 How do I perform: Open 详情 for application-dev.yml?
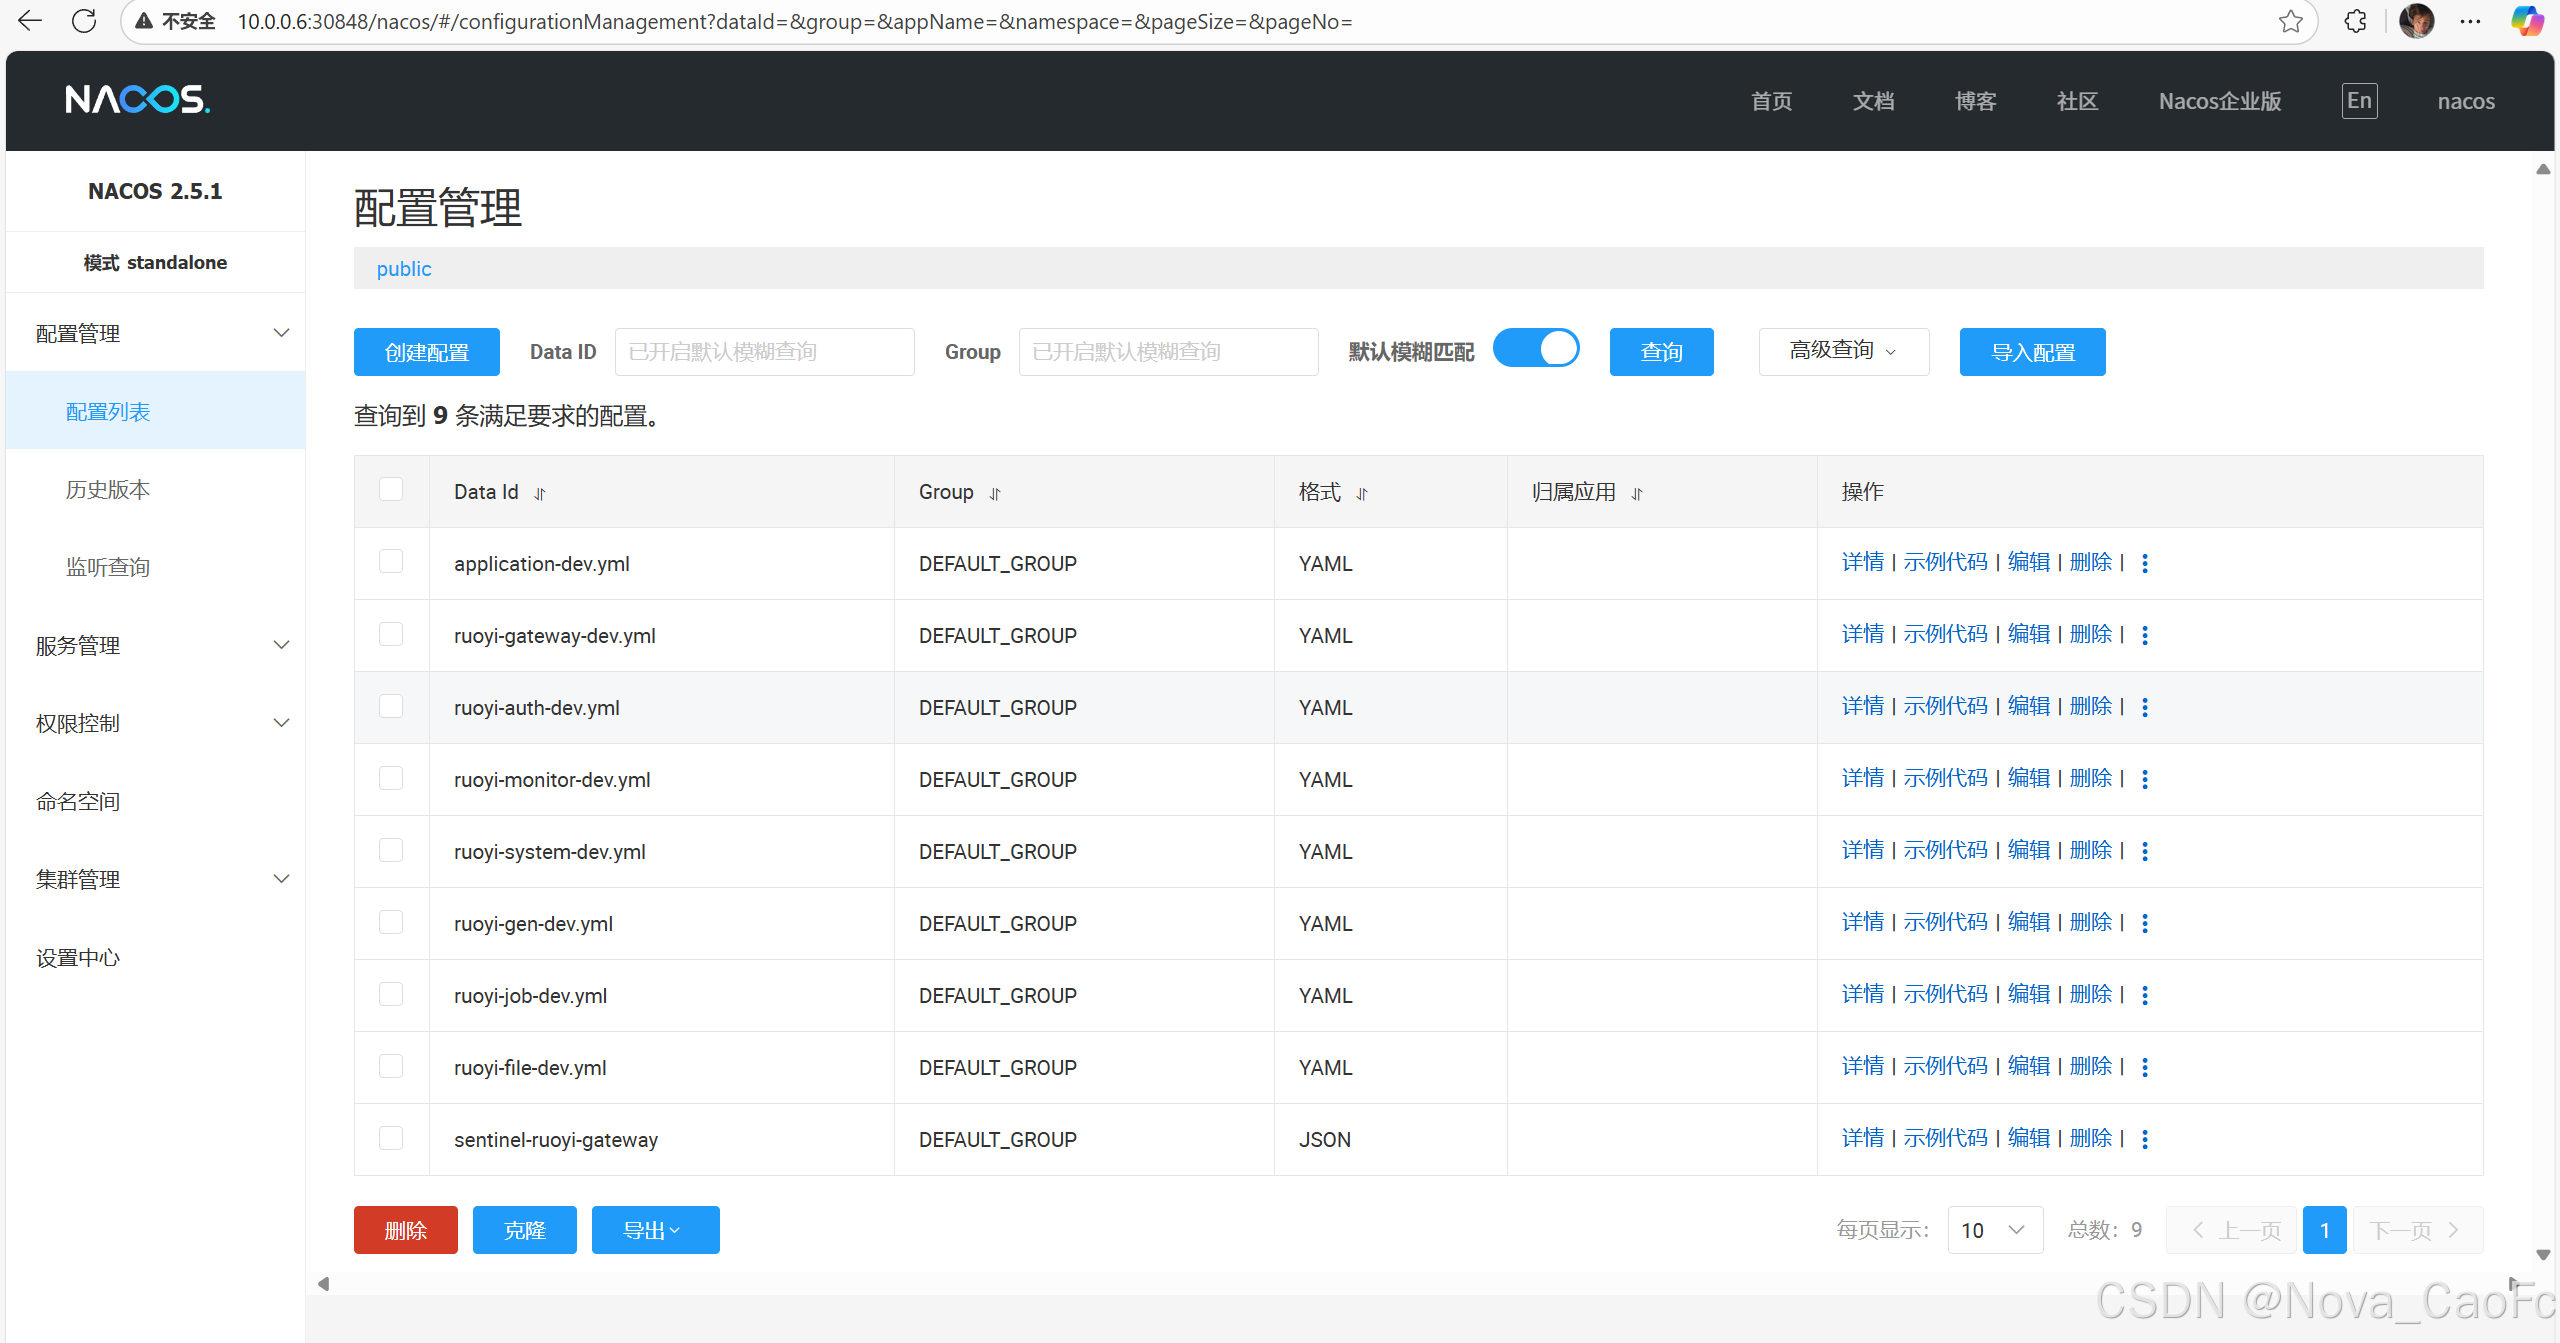(x=1862, y=562)
